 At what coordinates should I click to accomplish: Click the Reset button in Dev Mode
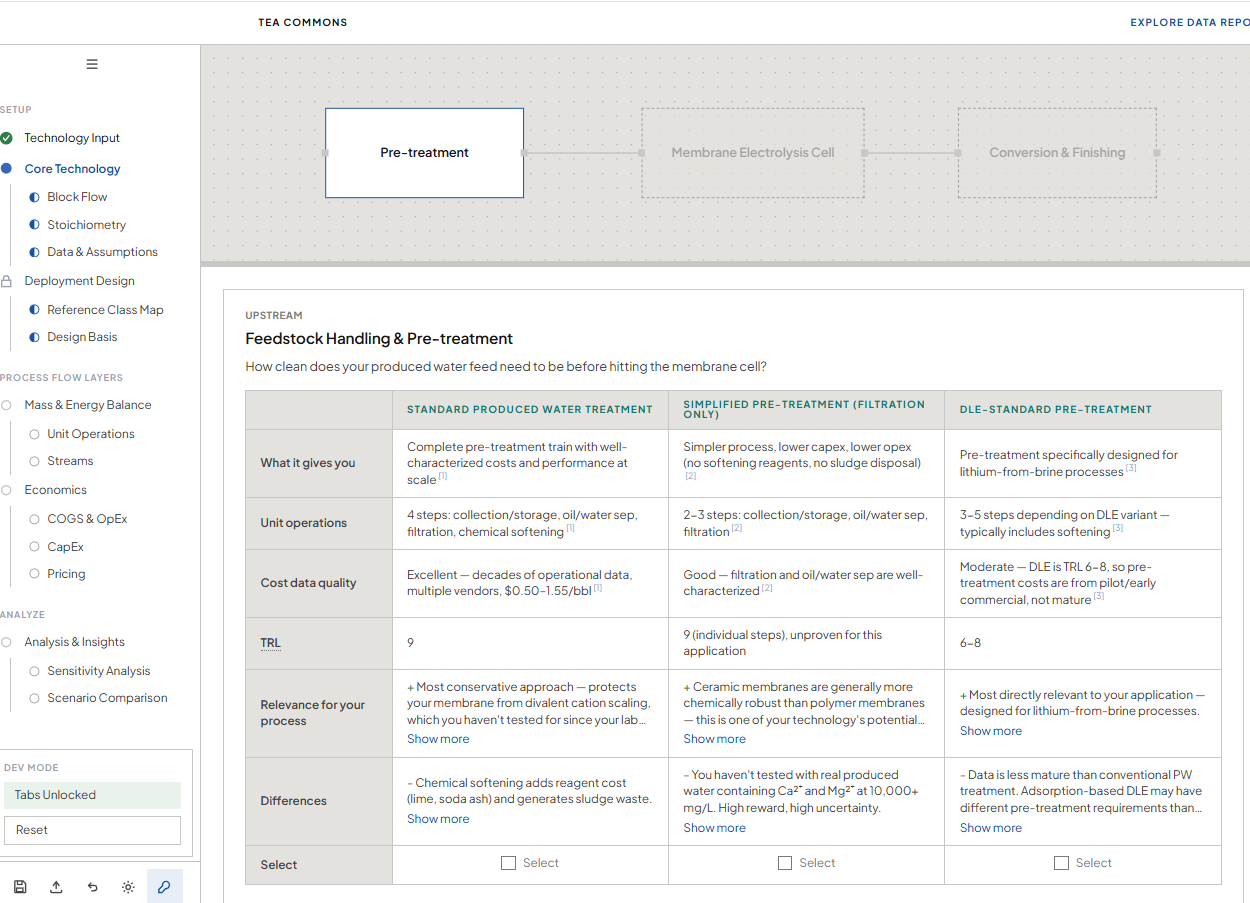92,830
